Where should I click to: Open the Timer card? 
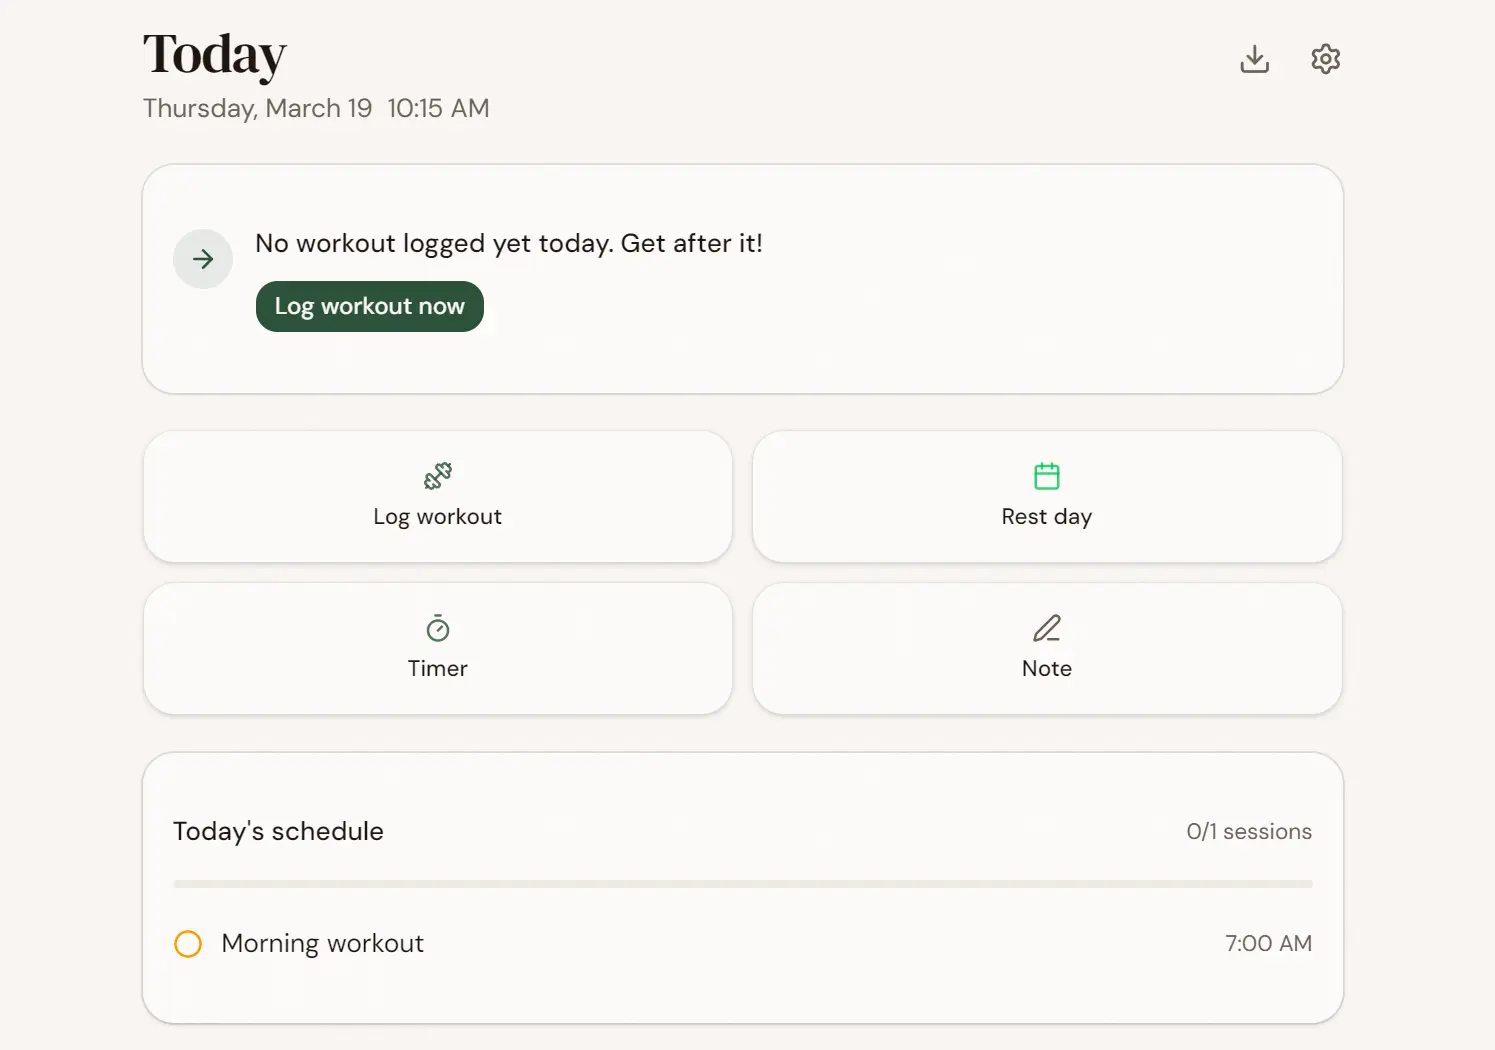tap(437, 649)
